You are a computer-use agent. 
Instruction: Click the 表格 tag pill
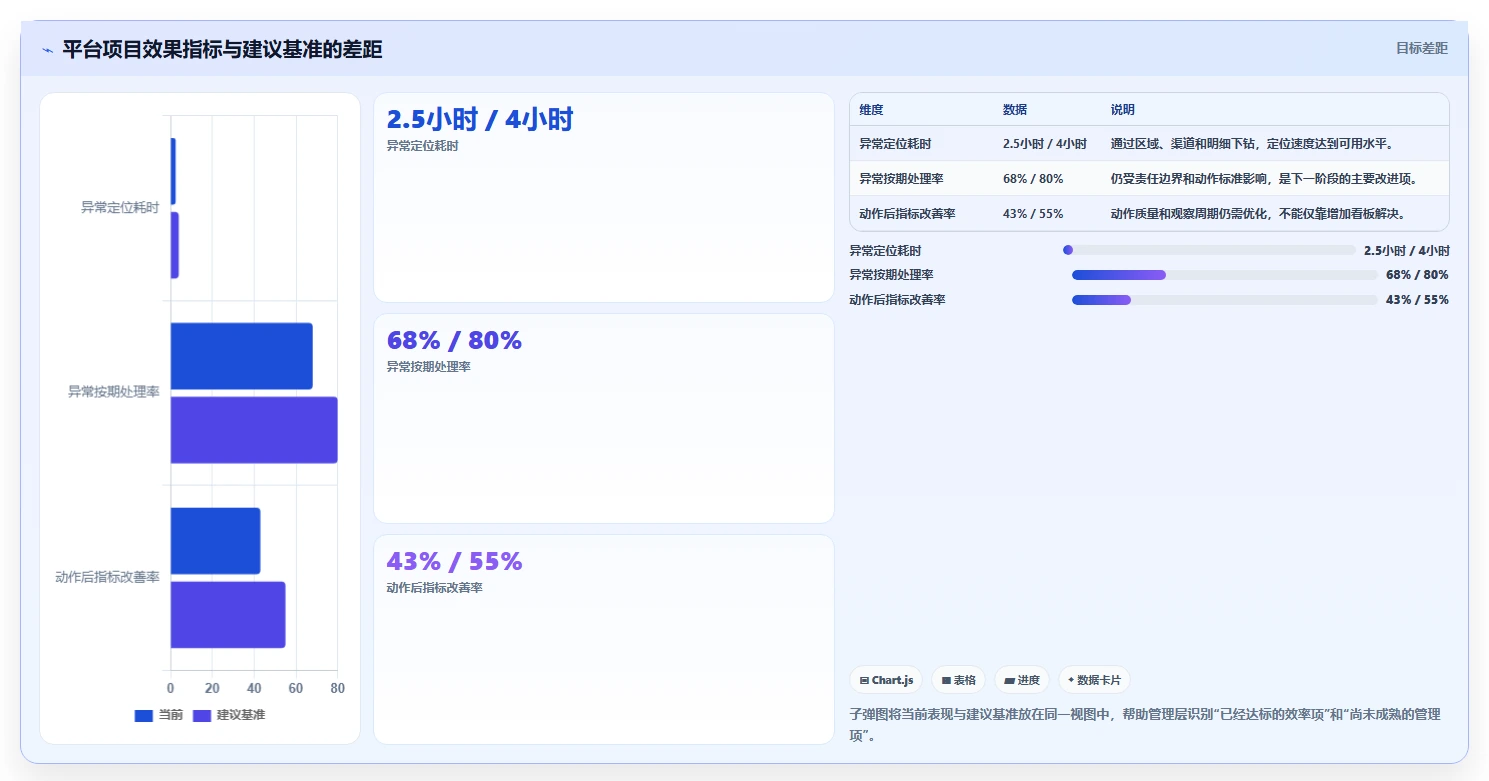click(x=958, y=680)
